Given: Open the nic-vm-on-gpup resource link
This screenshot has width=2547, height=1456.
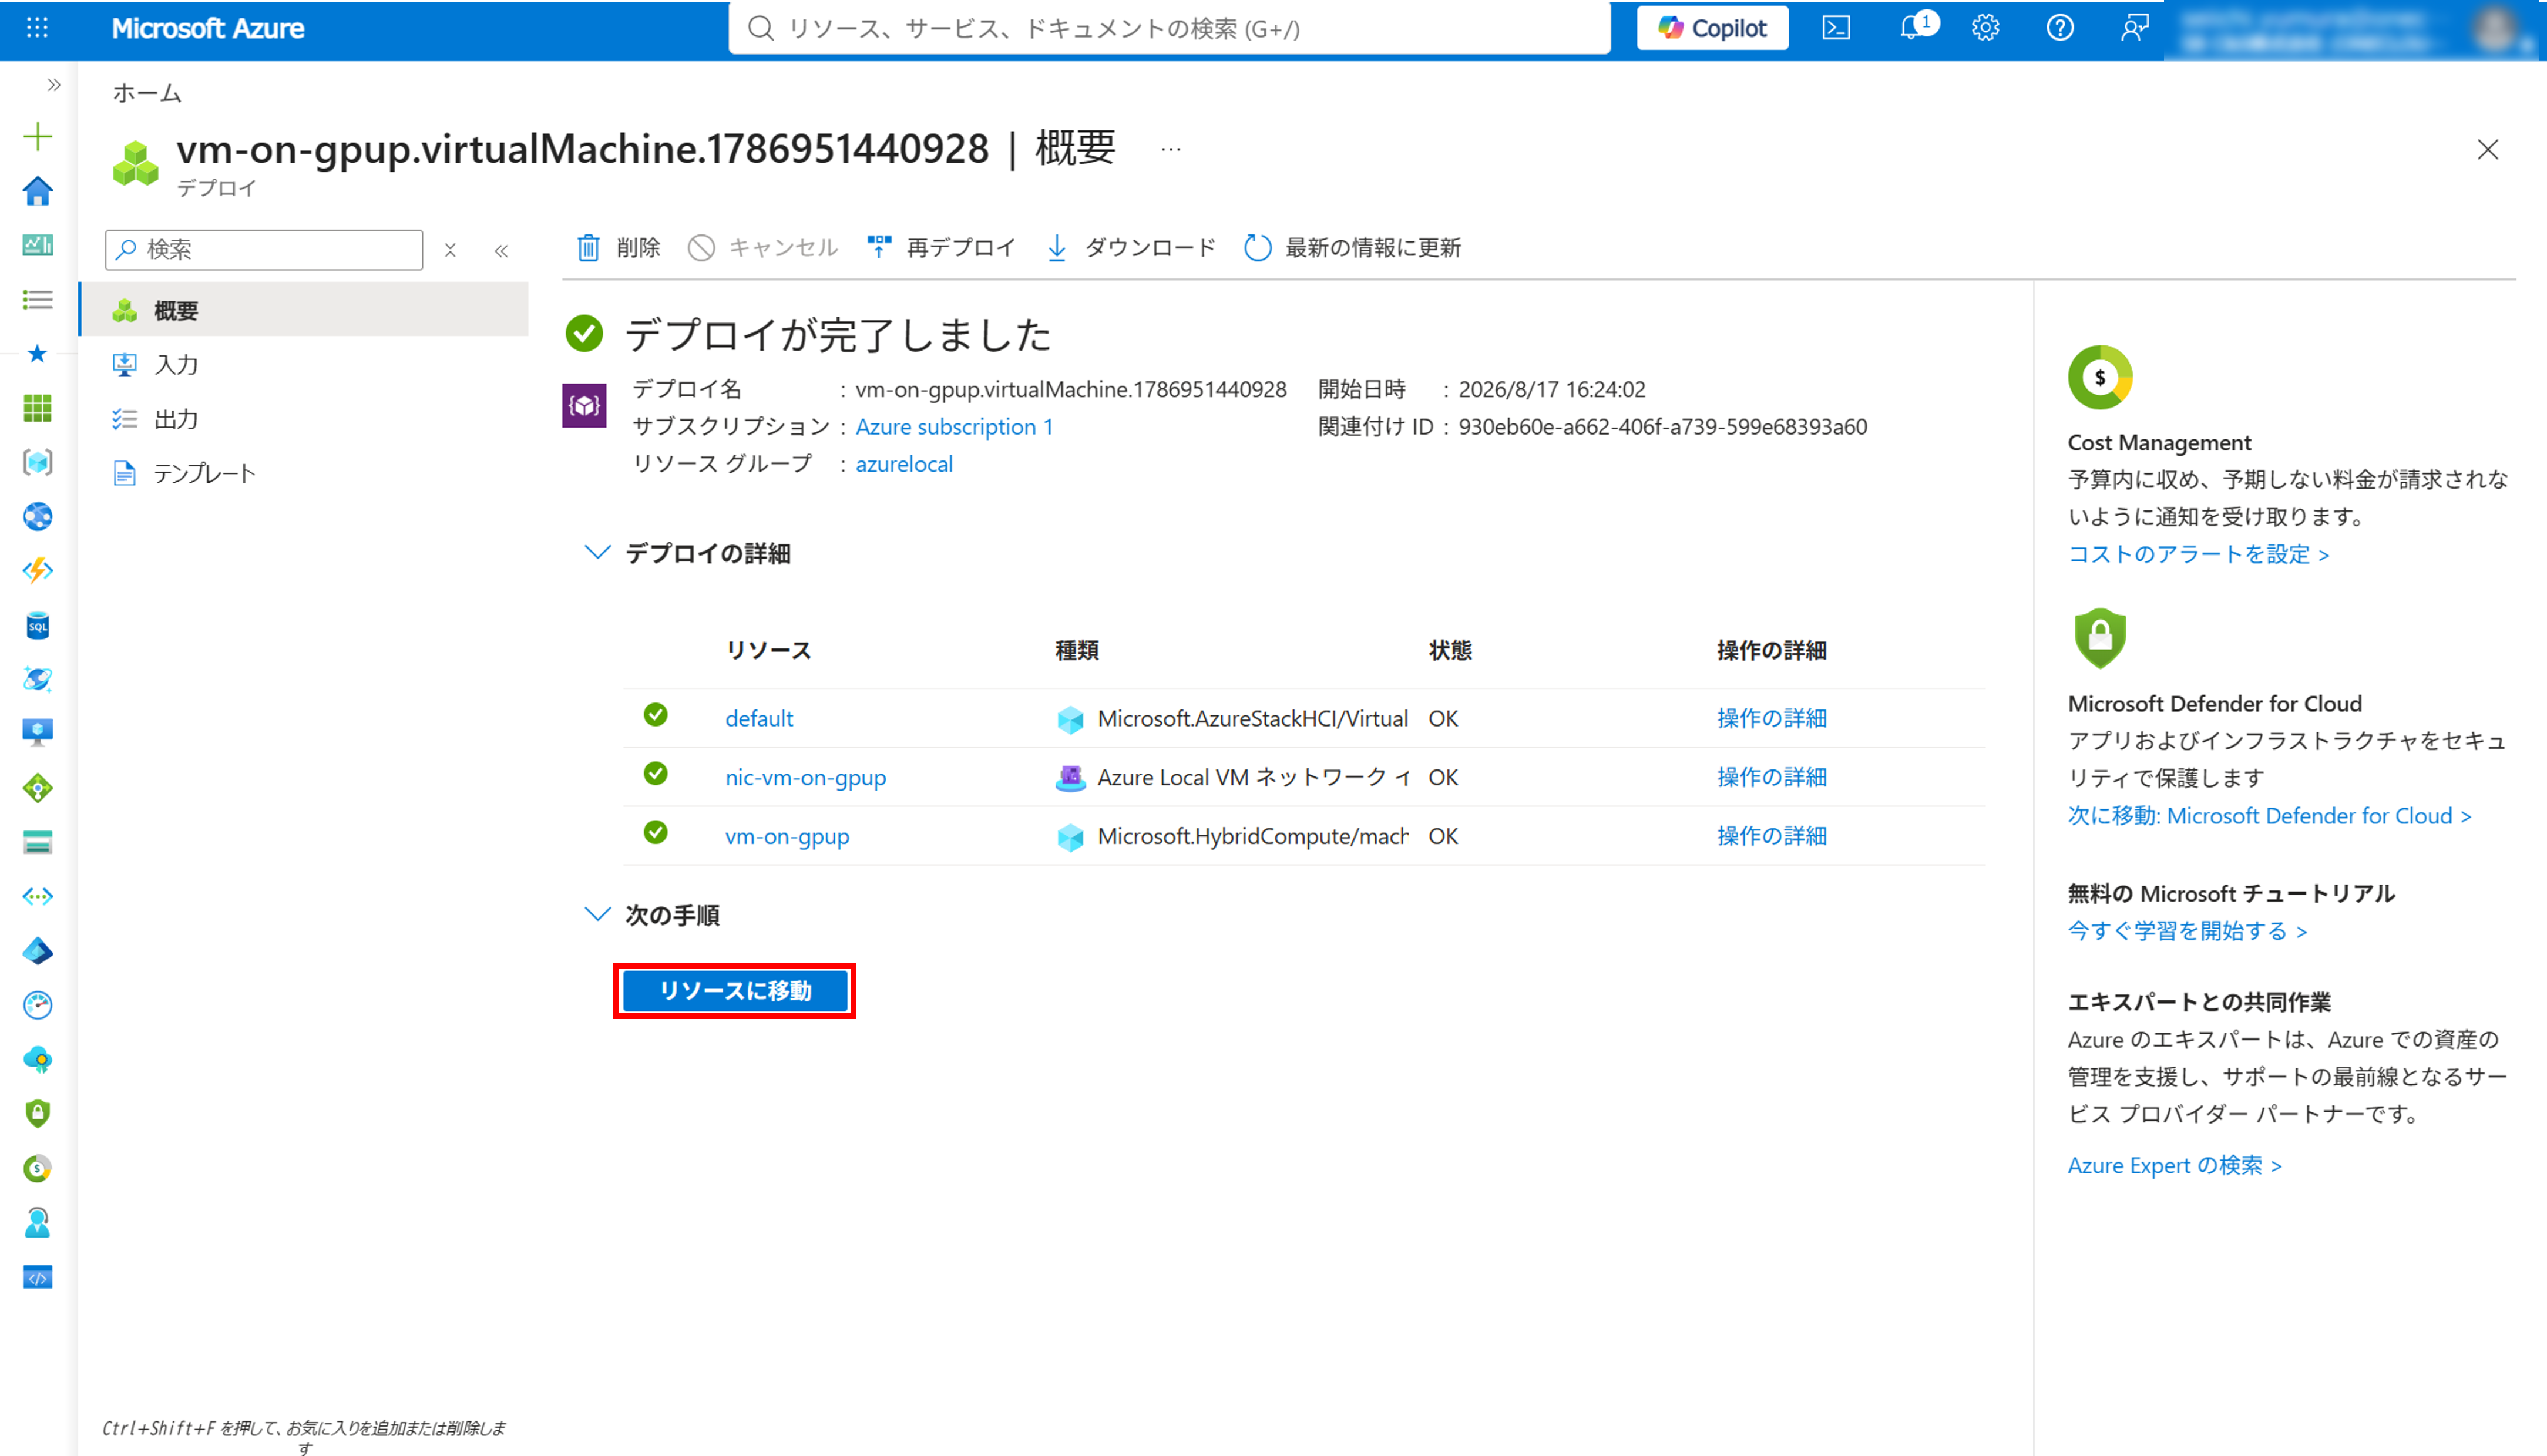Looking at the screenshot, I should 806,777.
